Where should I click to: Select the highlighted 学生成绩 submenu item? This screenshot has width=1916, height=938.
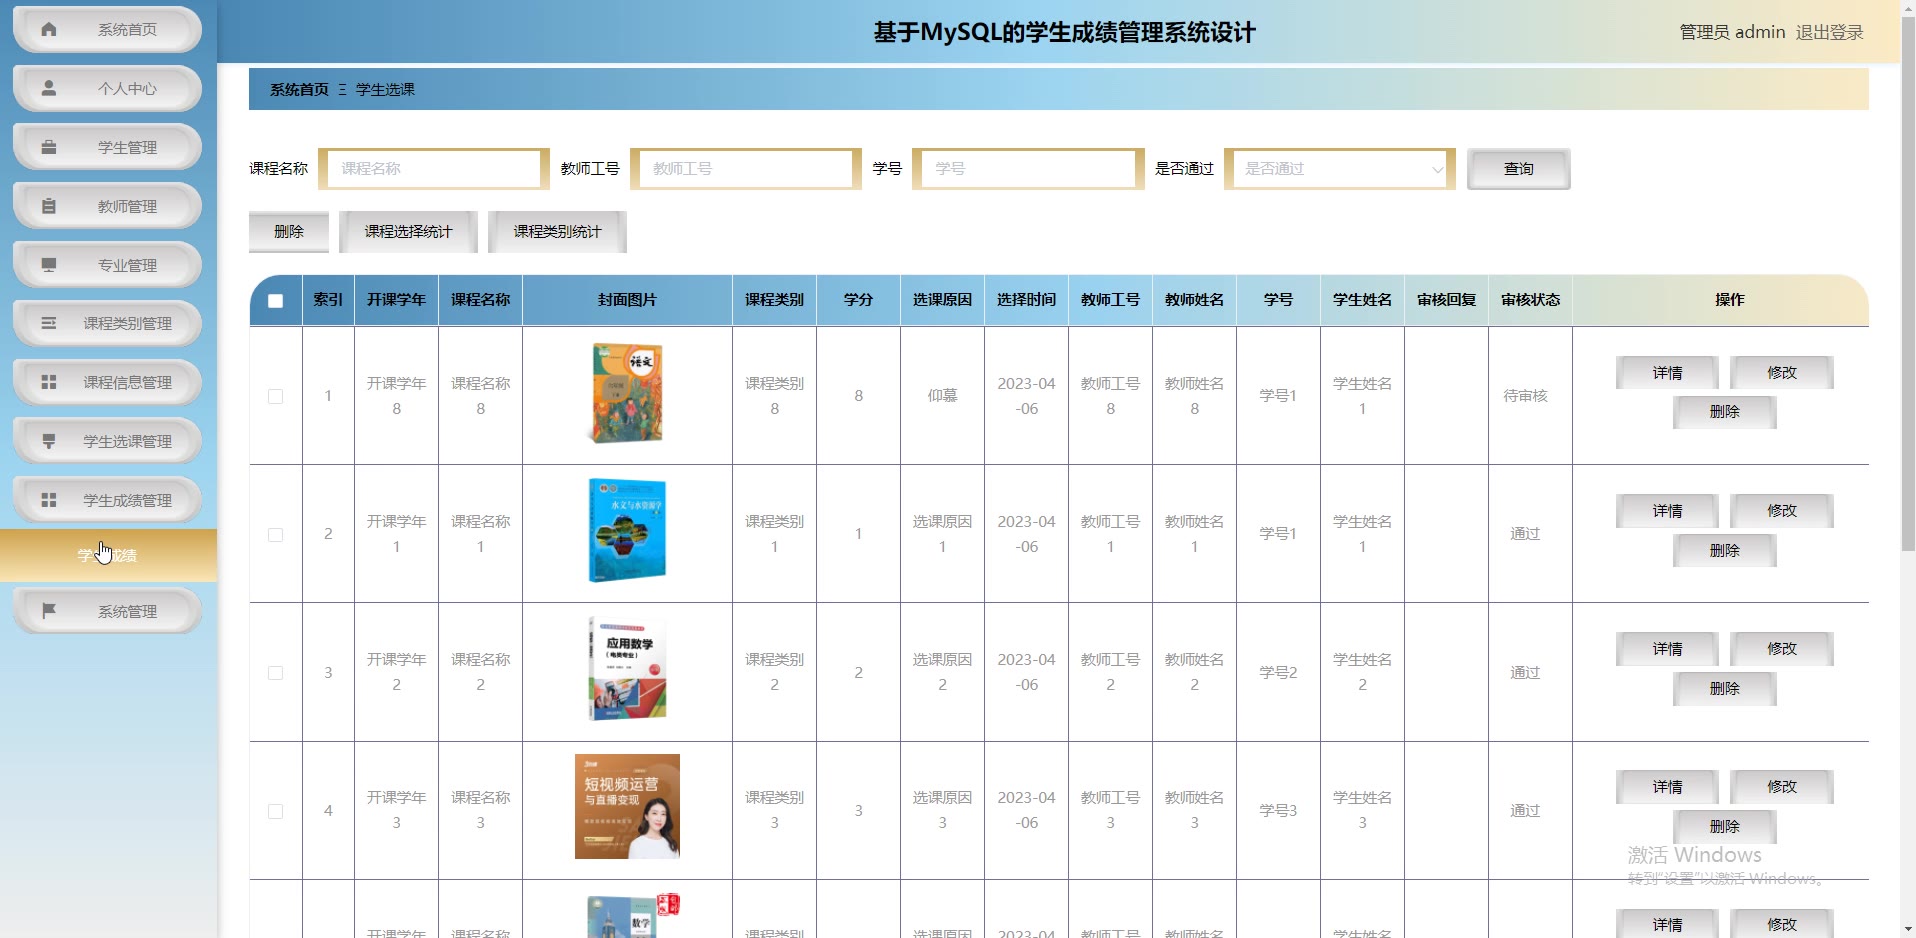click(108, 555)
